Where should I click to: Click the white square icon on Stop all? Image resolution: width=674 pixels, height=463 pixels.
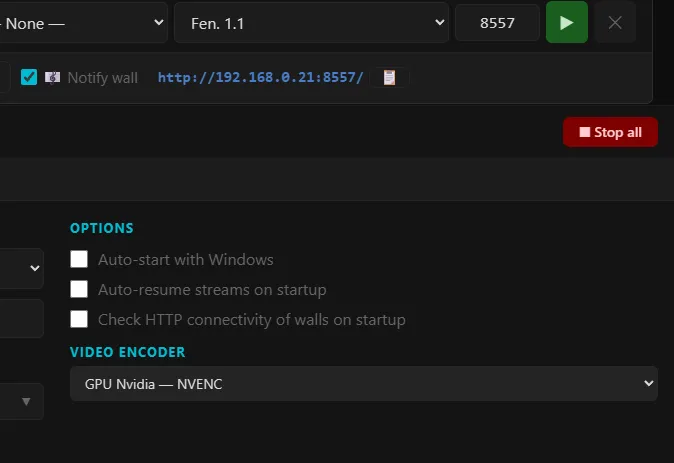(x=585, y=132)
